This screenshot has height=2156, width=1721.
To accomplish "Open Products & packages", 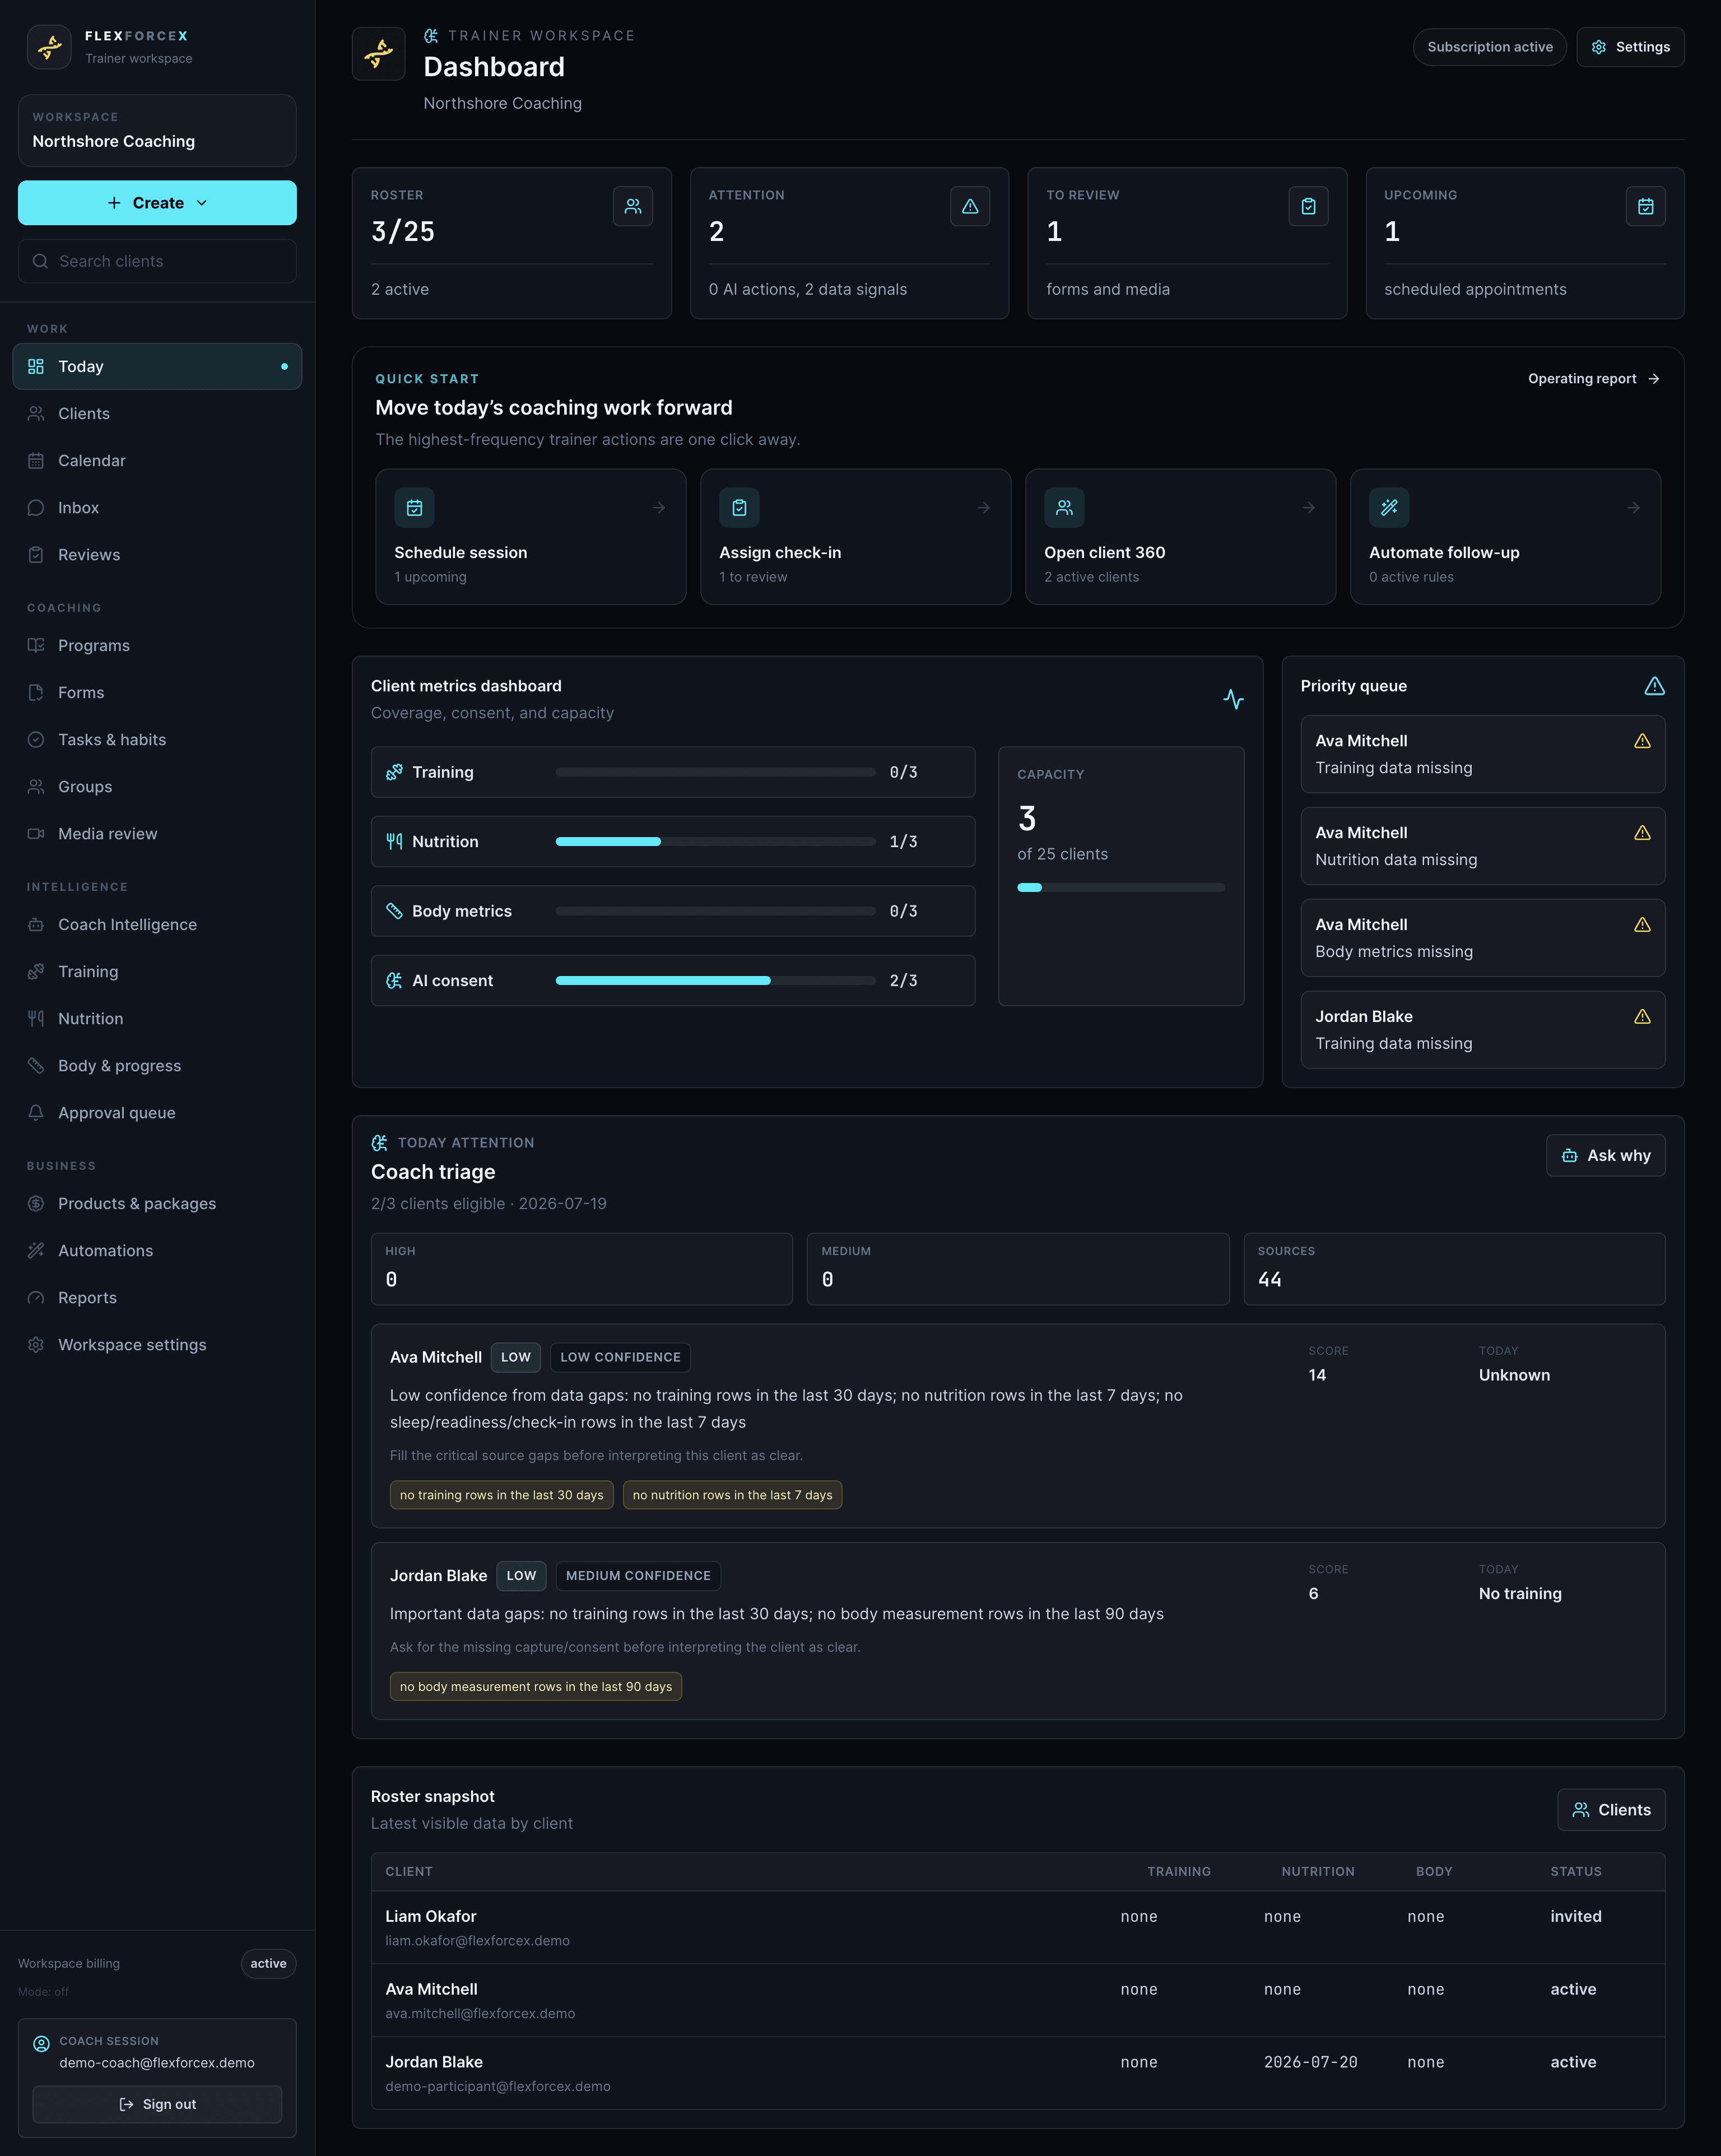I will 157,1204.
